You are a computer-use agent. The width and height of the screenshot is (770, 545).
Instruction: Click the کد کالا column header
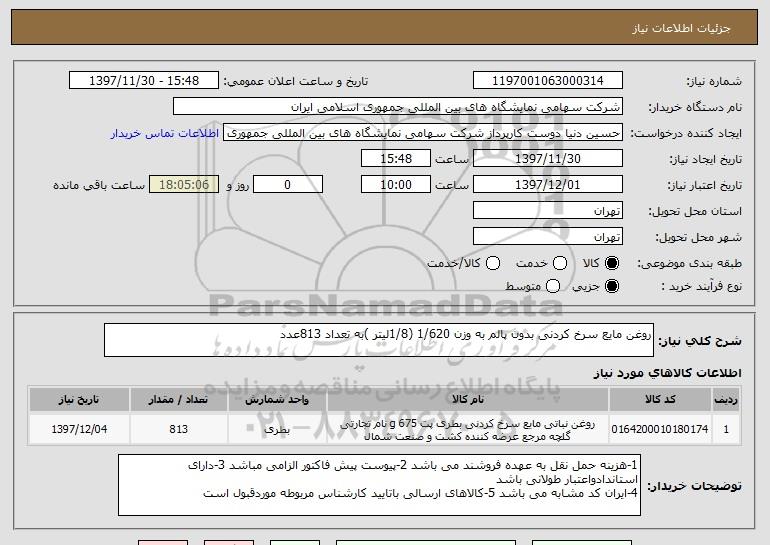(660, 400)
